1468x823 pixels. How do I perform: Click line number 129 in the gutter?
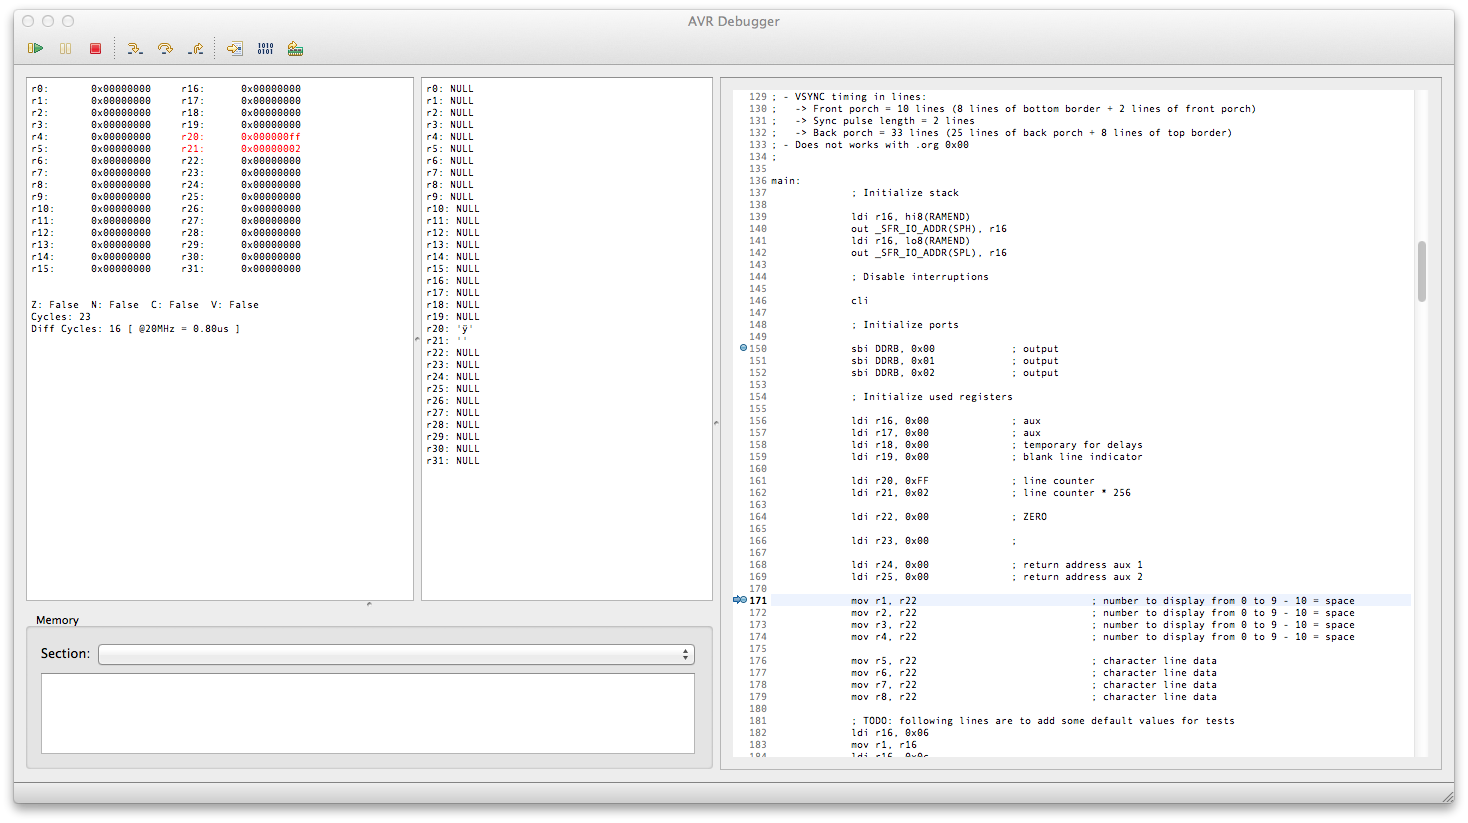(758, 97)
